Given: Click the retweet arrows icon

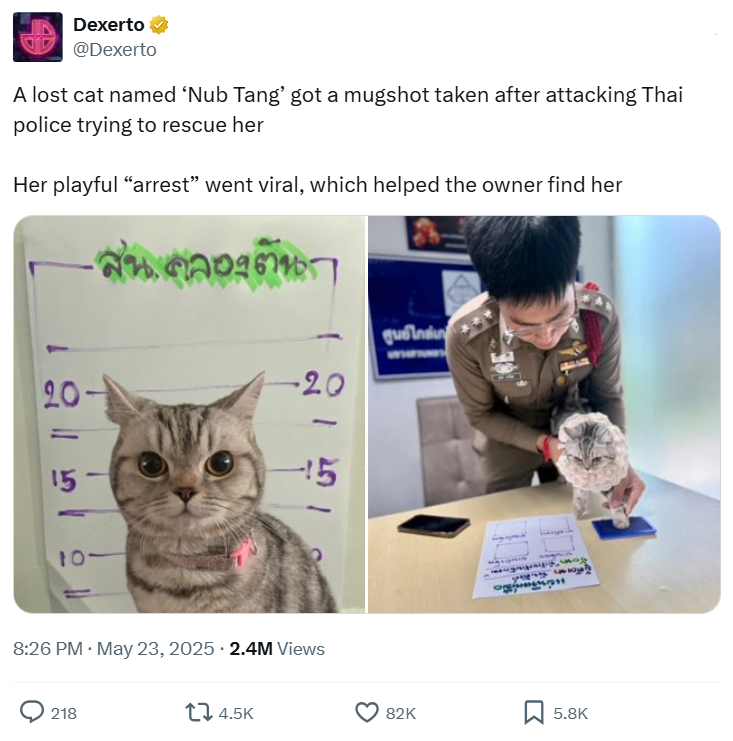Looking at the screenshot, I should (x=199, y=713).
